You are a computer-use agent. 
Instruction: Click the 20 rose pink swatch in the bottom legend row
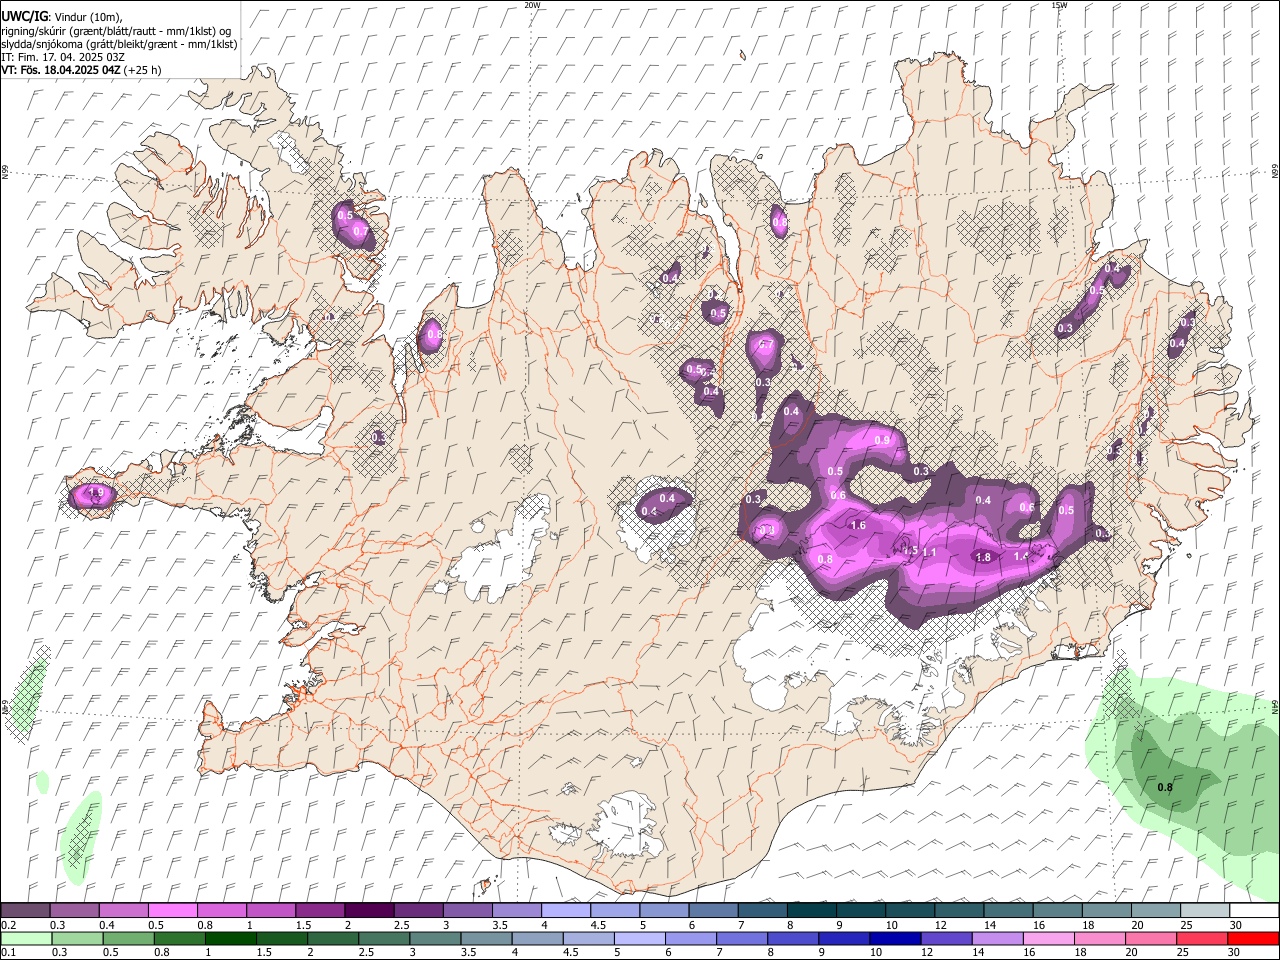coord(1150,939)
